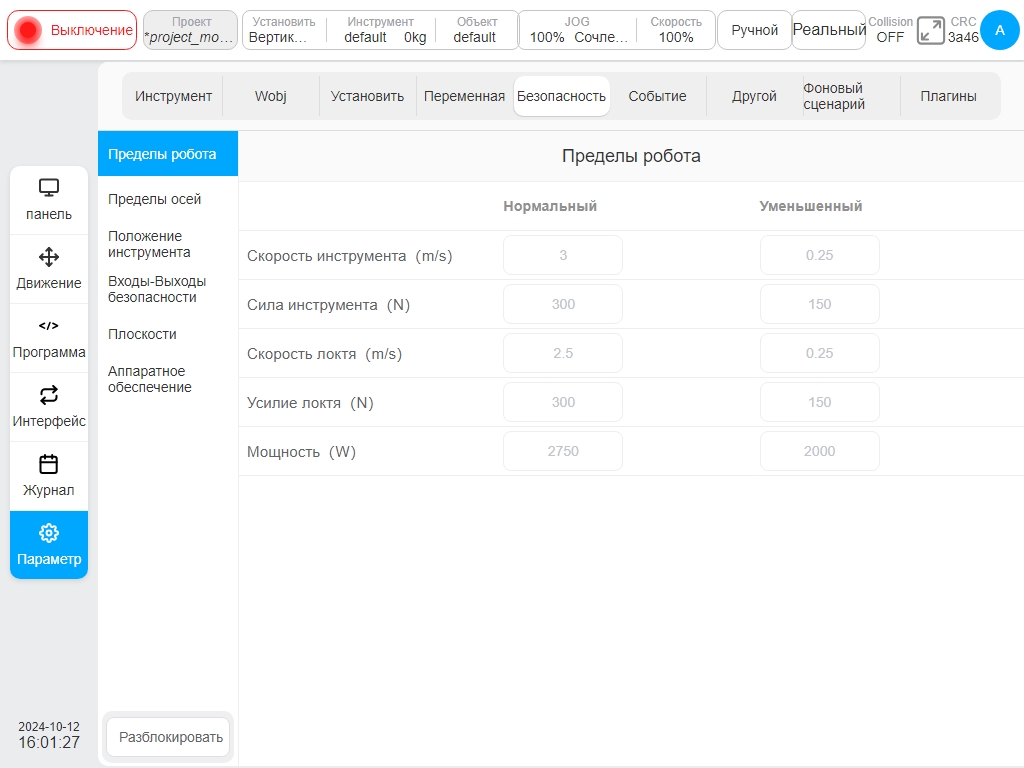Click reduced Скорость локтя field
The height and width of the screenshot is (768, 1024).
[820, 353]
